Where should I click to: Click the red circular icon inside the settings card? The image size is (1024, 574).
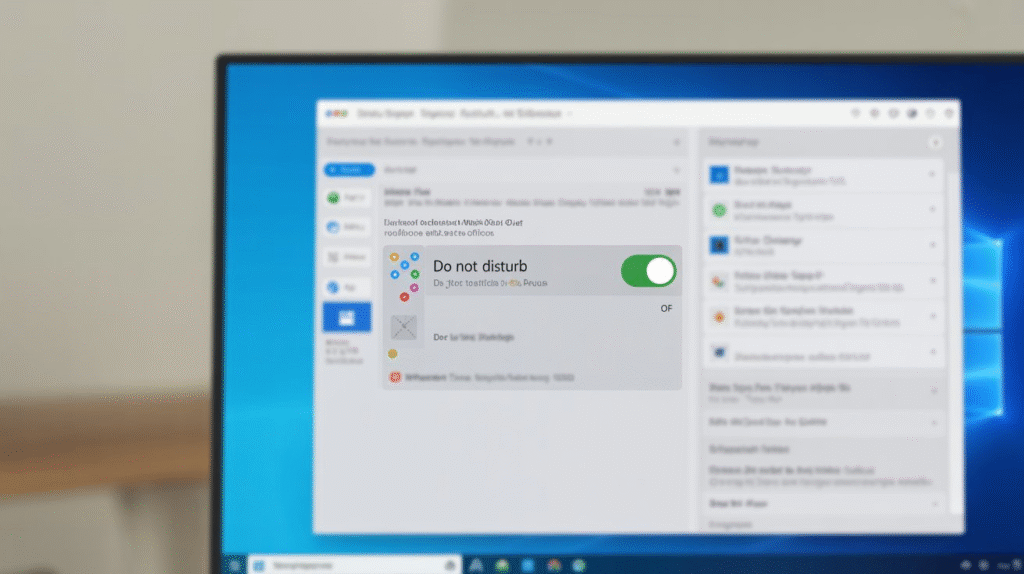point(396,378)
